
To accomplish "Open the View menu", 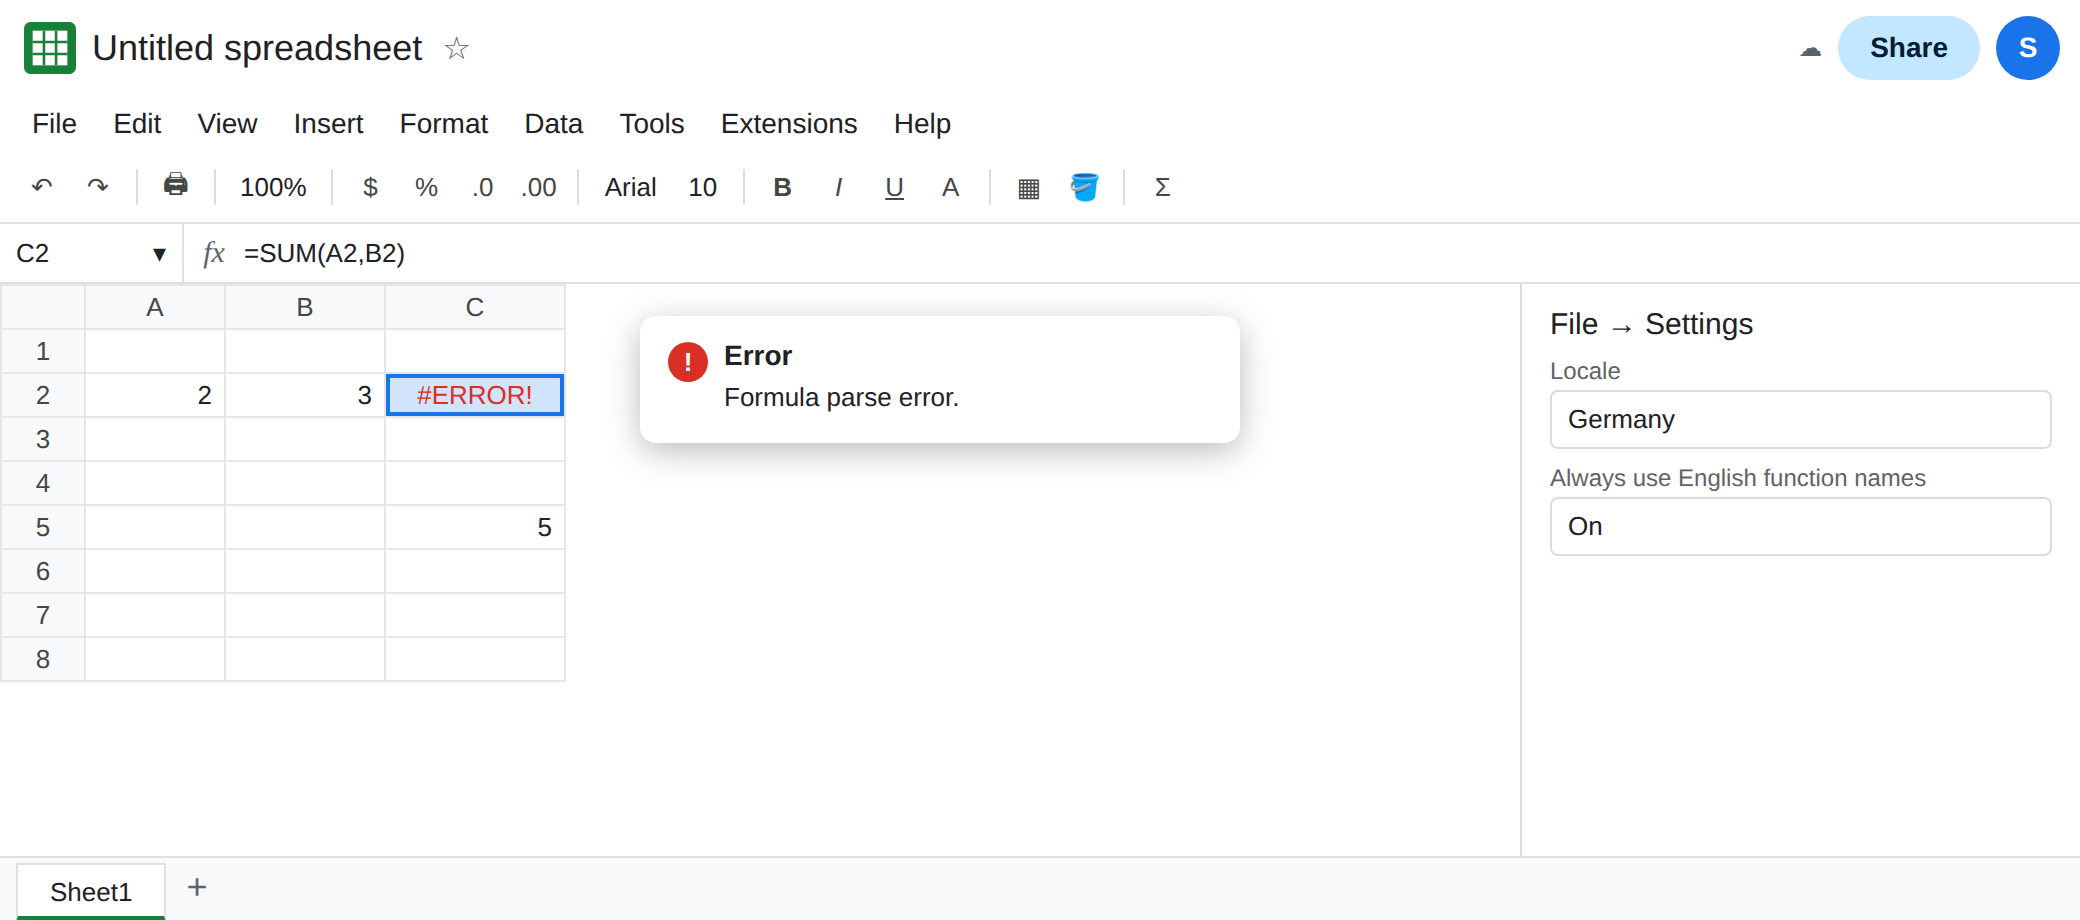I will (227, 123).
